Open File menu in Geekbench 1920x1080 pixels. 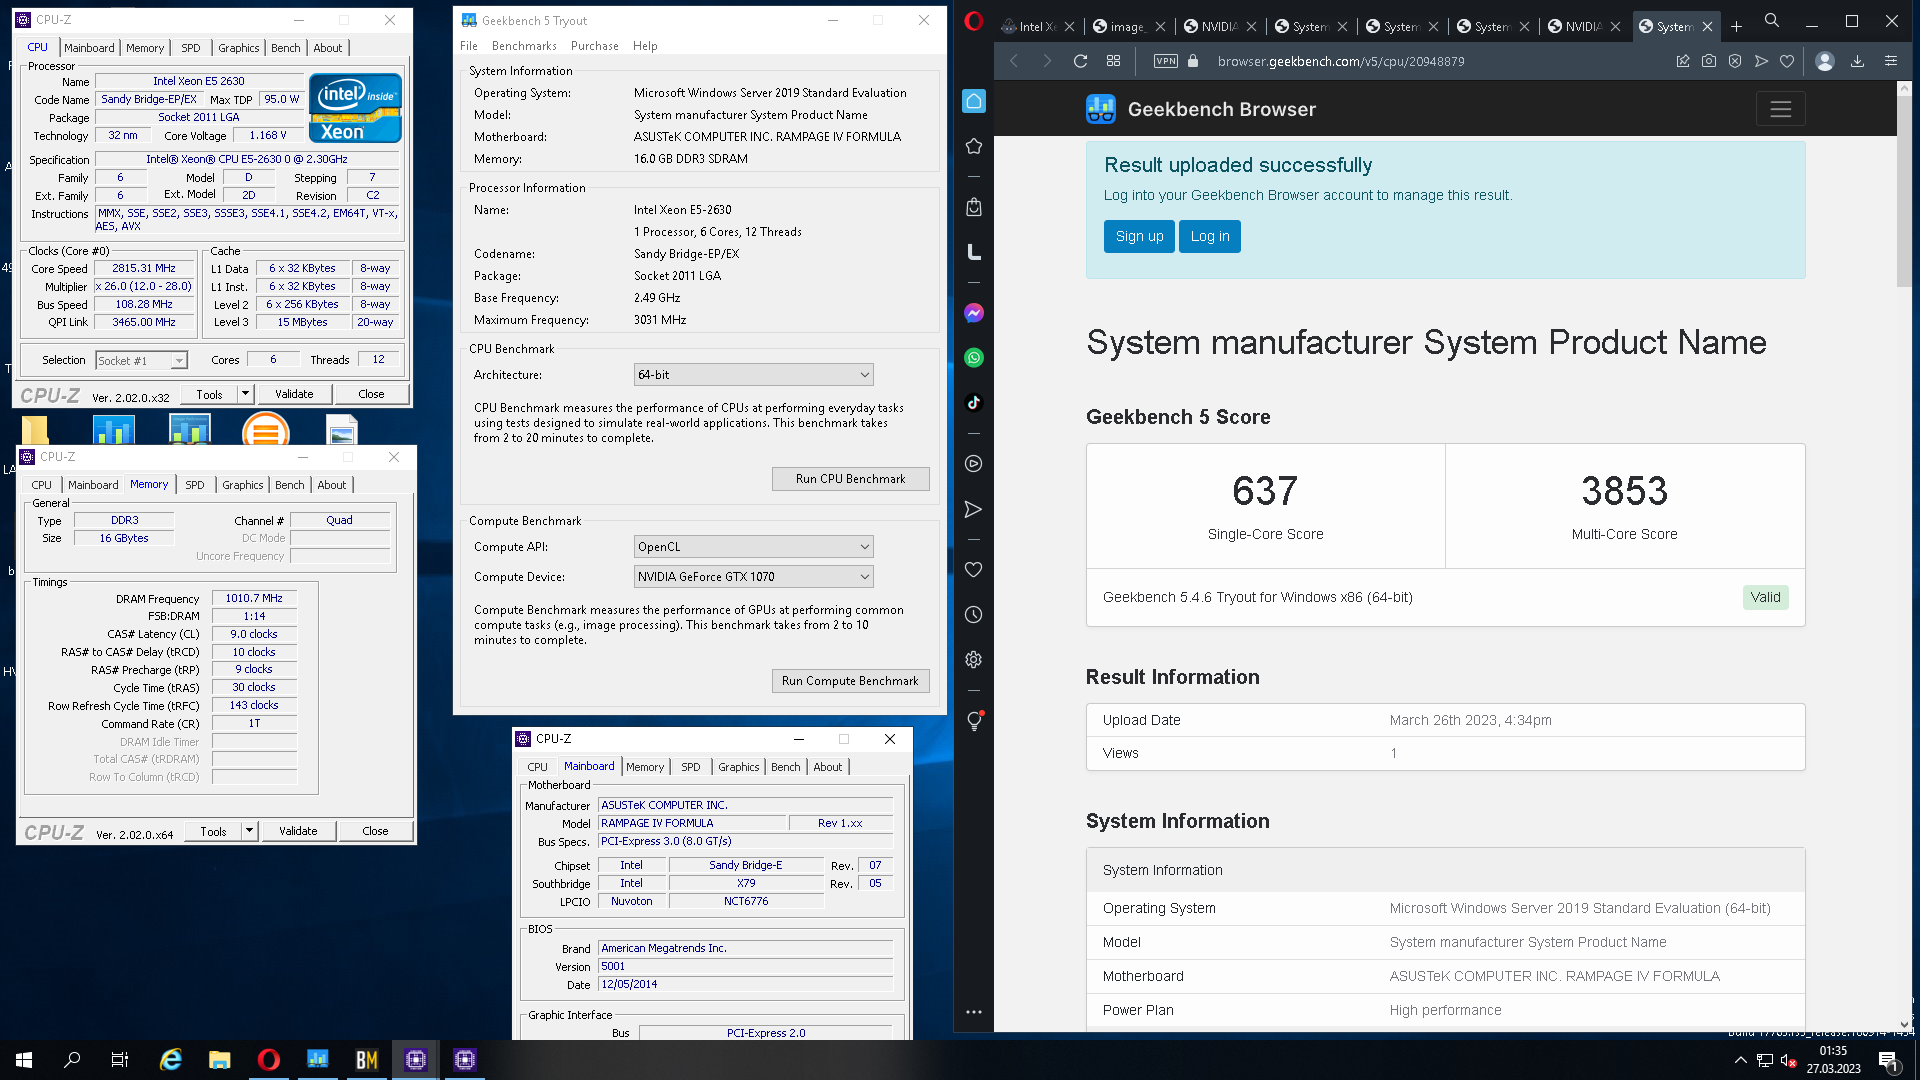coord(469,46)
